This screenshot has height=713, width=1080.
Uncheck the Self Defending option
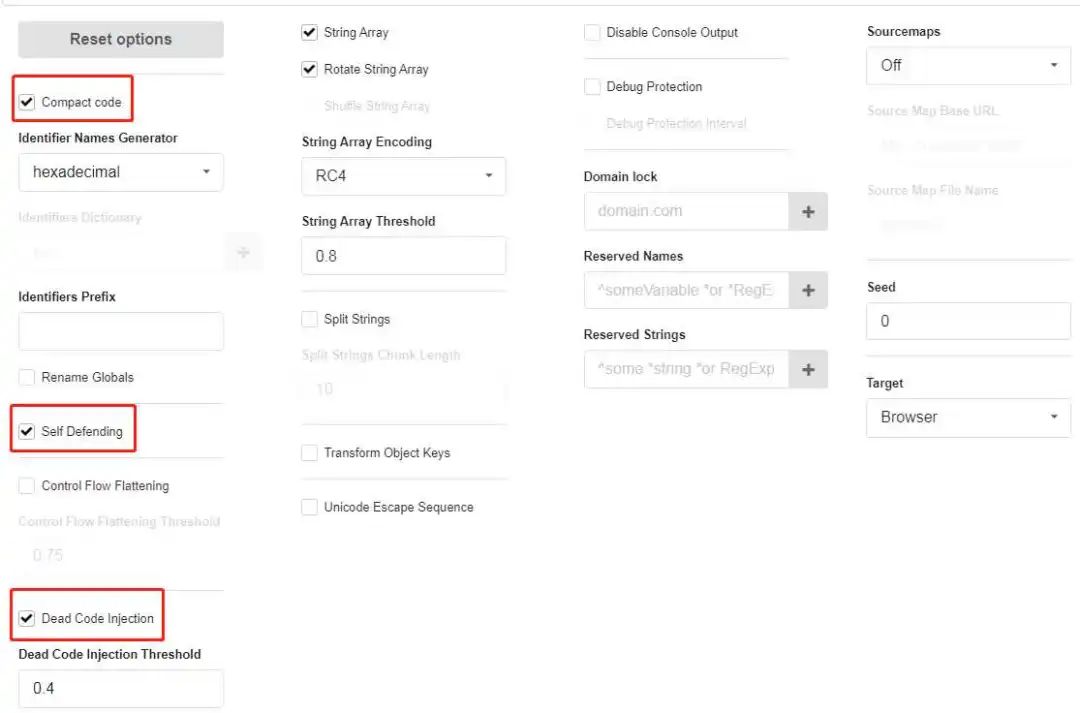[x=27, y=432]
